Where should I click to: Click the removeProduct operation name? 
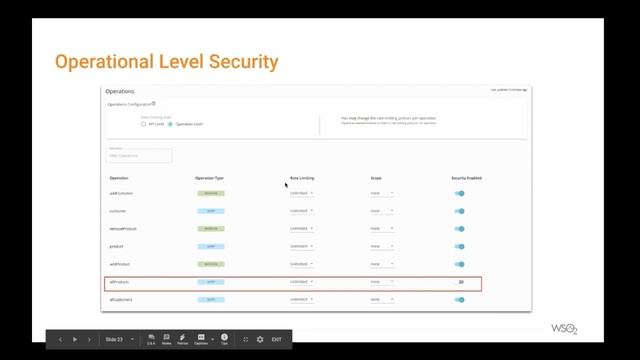coord(123,229)
